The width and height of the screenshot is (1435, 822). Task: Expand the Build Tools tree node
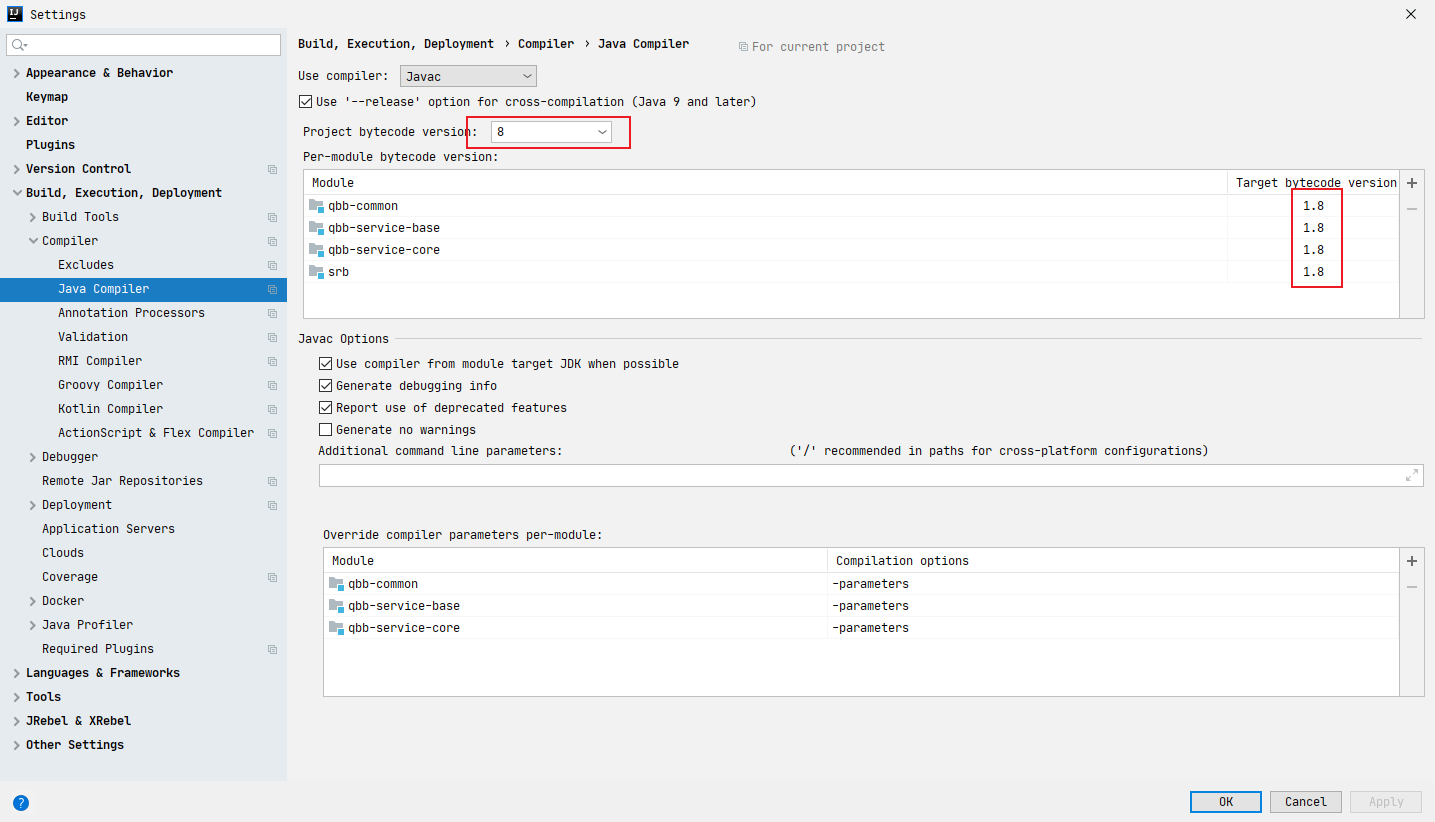[33, 217]
